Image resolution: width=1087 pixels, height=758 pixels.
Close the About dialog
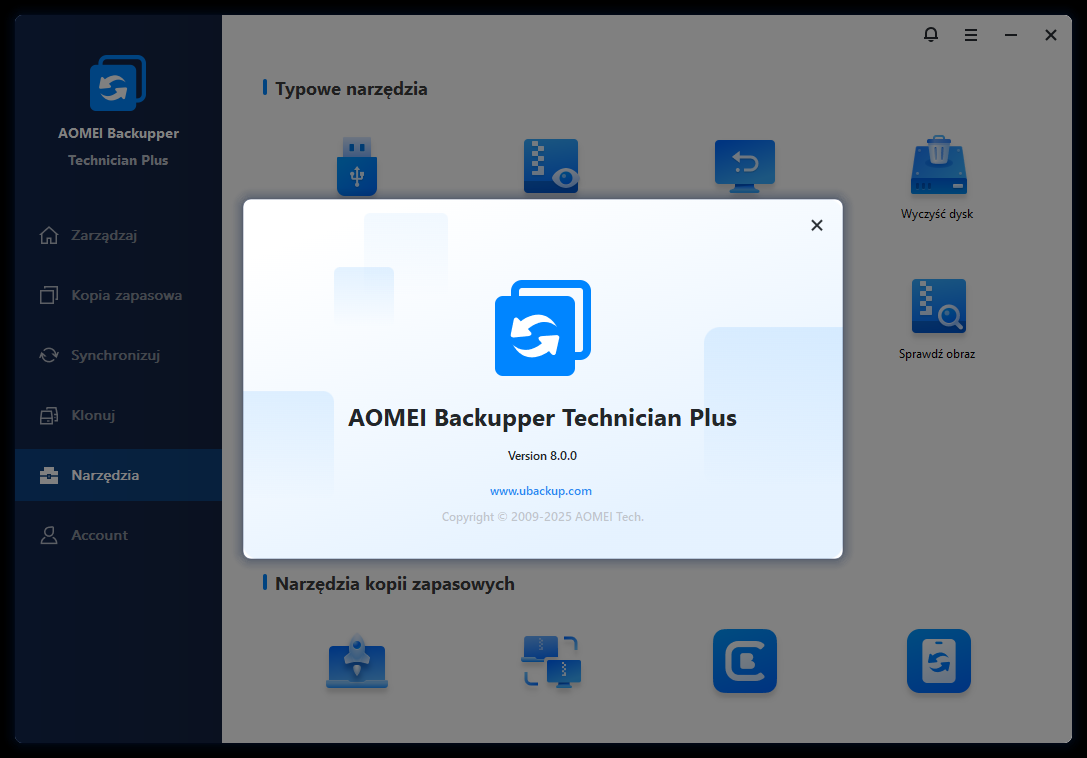(x=817, y=225)
